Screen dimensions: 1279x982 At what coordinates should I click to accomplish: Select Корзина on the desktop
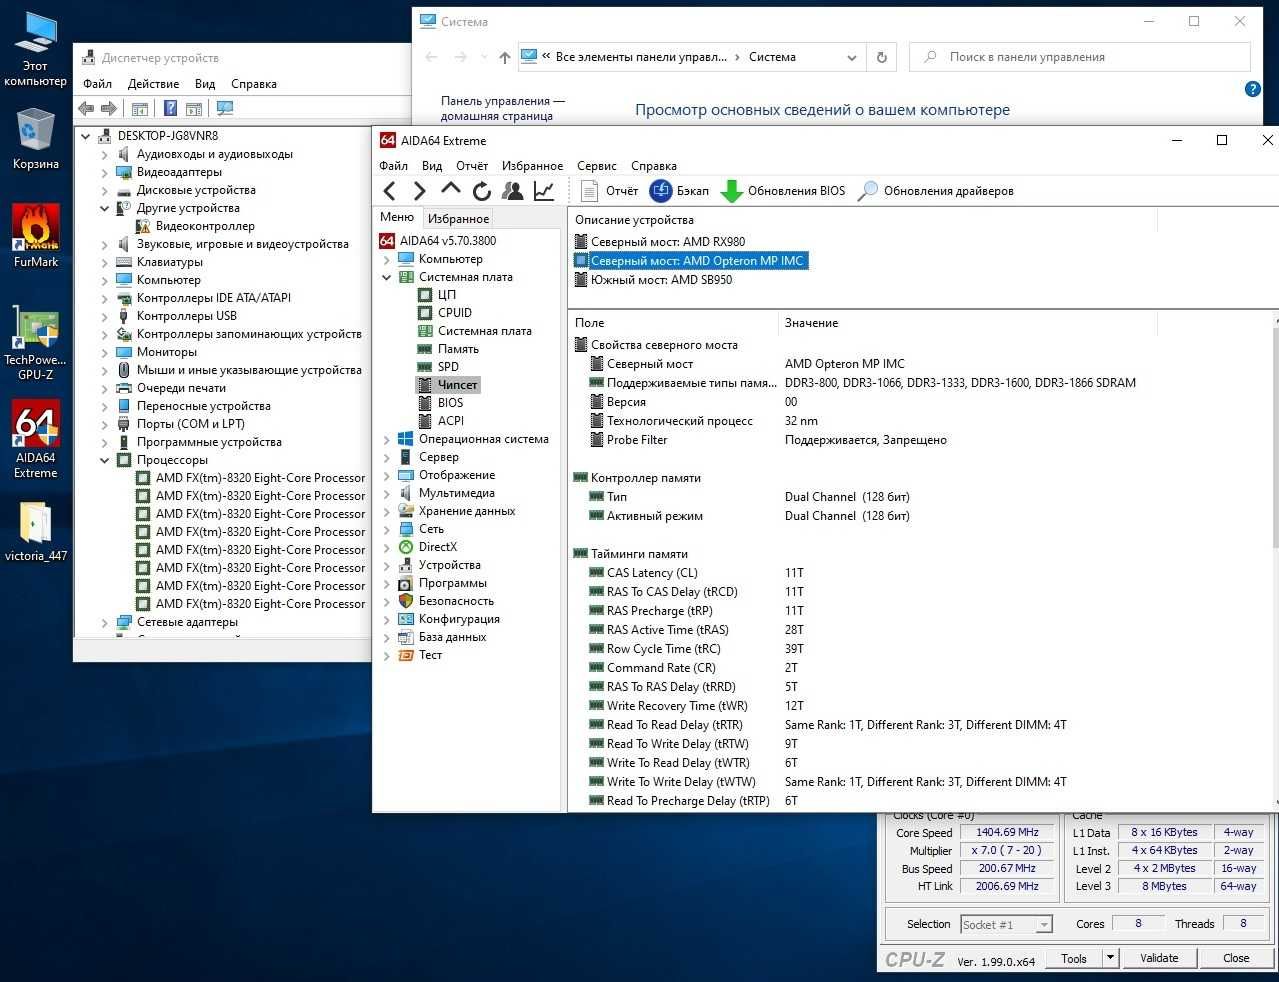point(36,139)
